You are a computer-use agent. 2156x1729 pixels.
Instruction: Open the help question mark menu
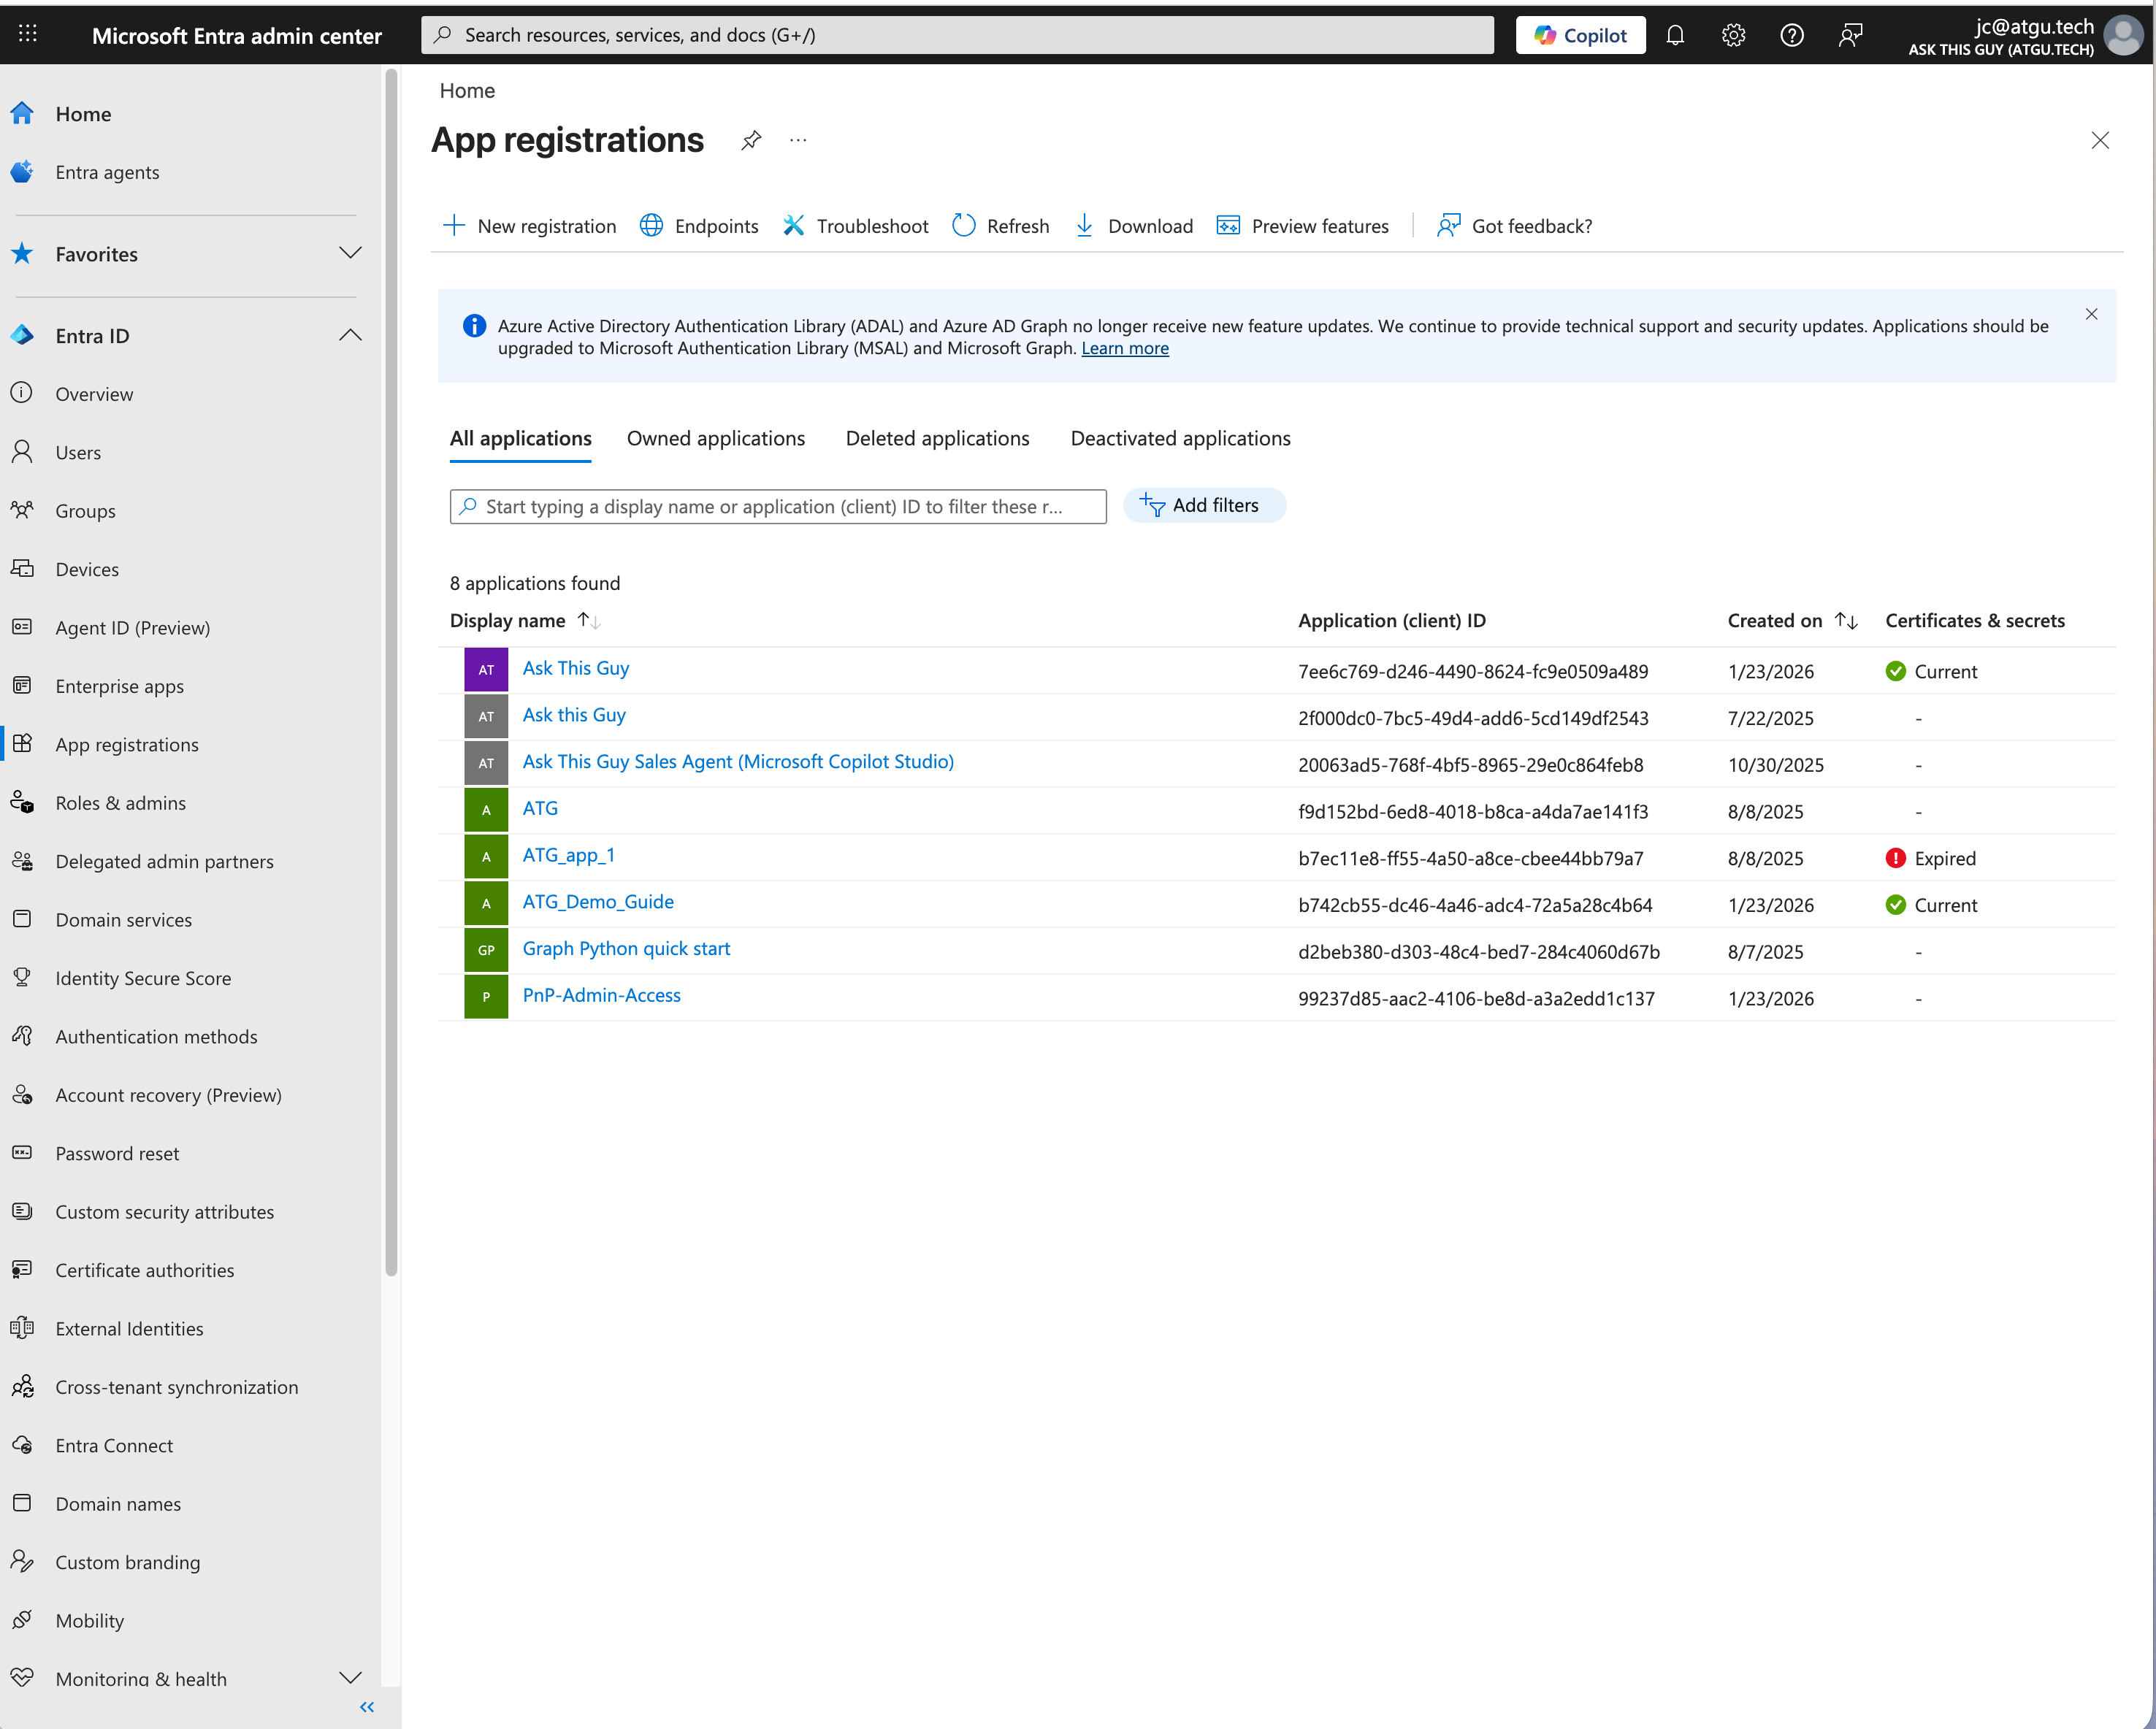pos(1791,35)
